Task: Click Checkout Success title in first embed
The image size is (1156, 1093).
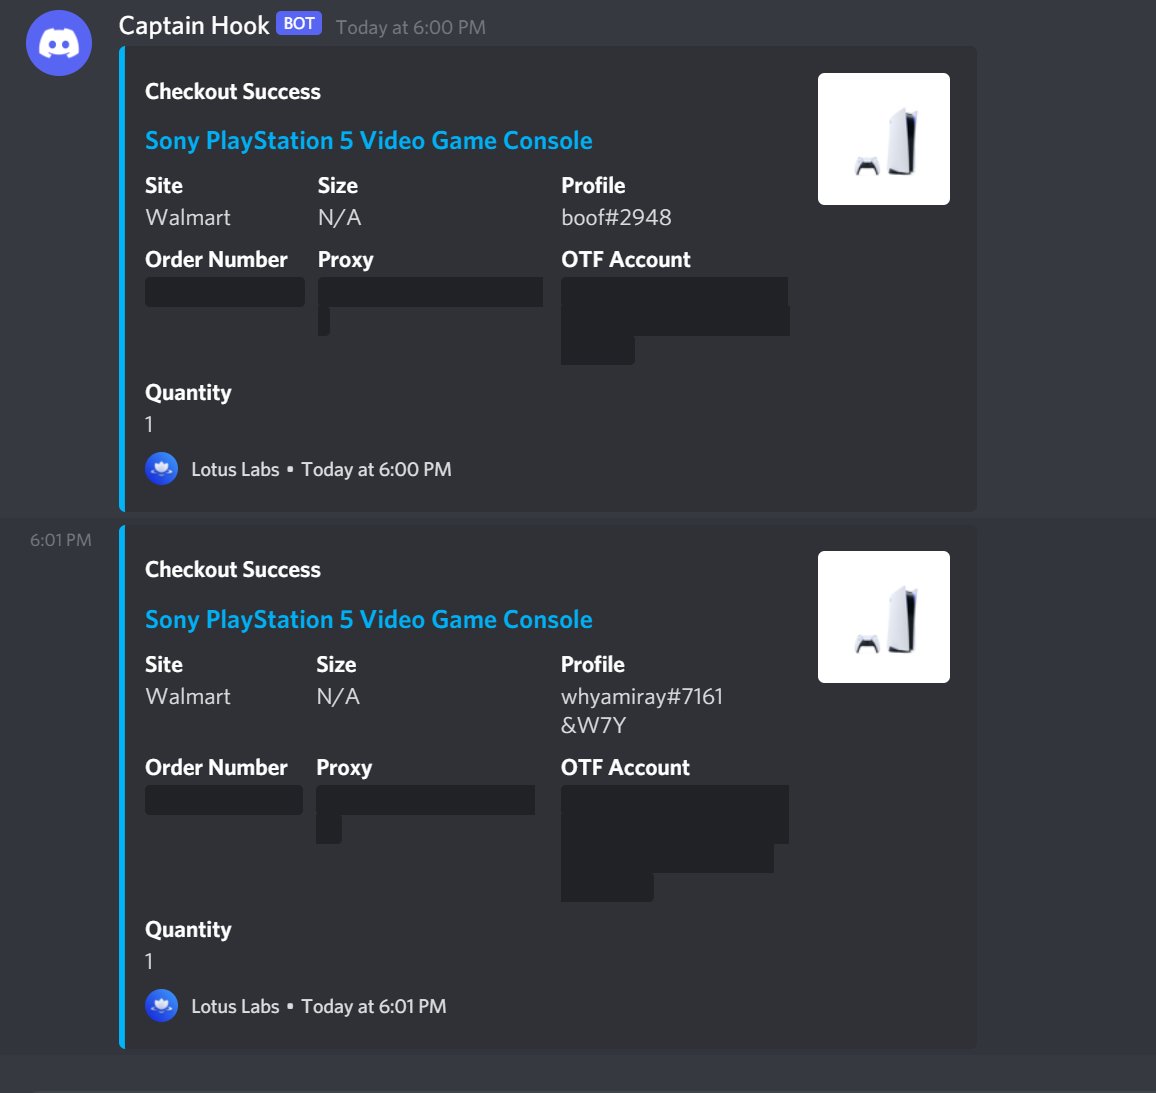Action: point(233,91)
